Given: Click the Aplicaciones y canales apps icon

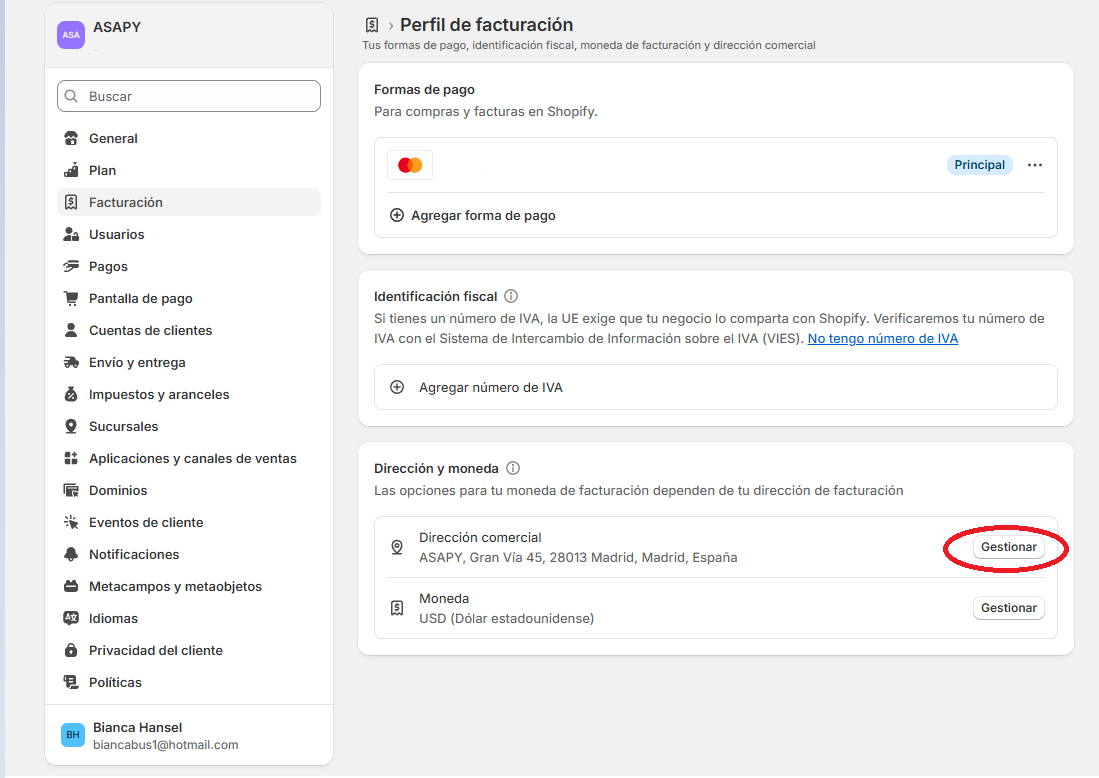Looking at the screenshot, I should 71,458.
